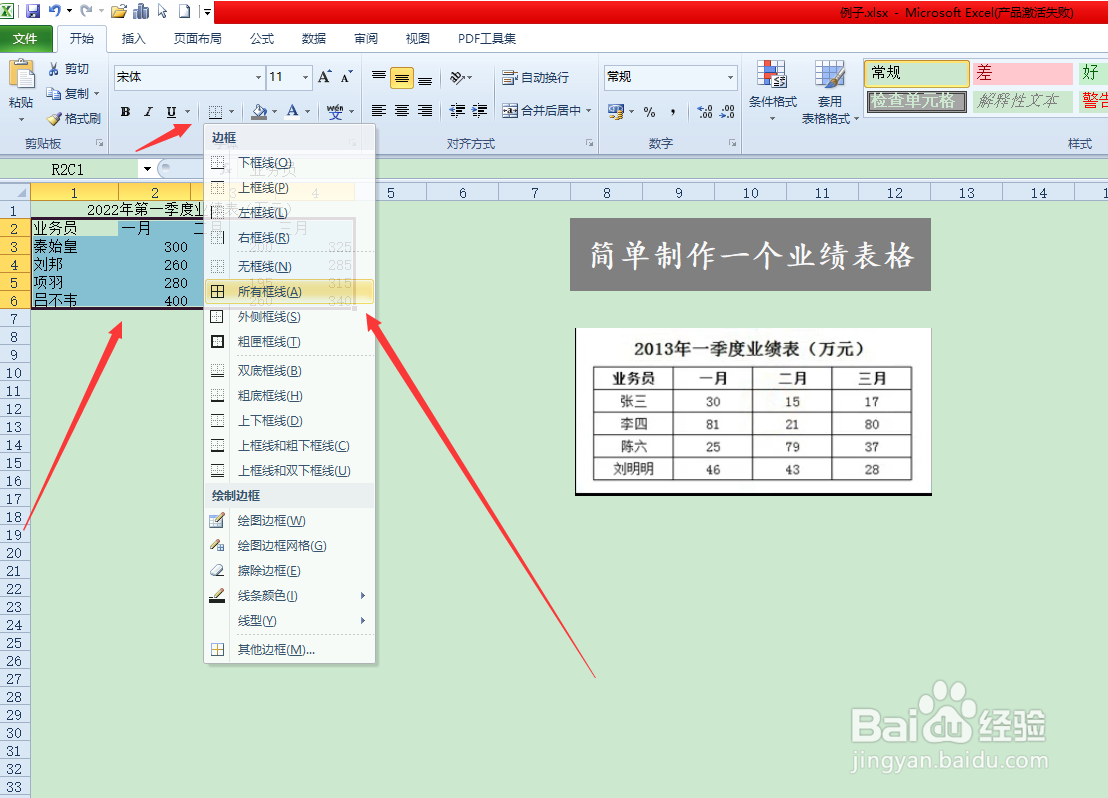The image size is (1108, 798).
Task: Activate the 格式刷 format painter
Action: pos(73,118)
